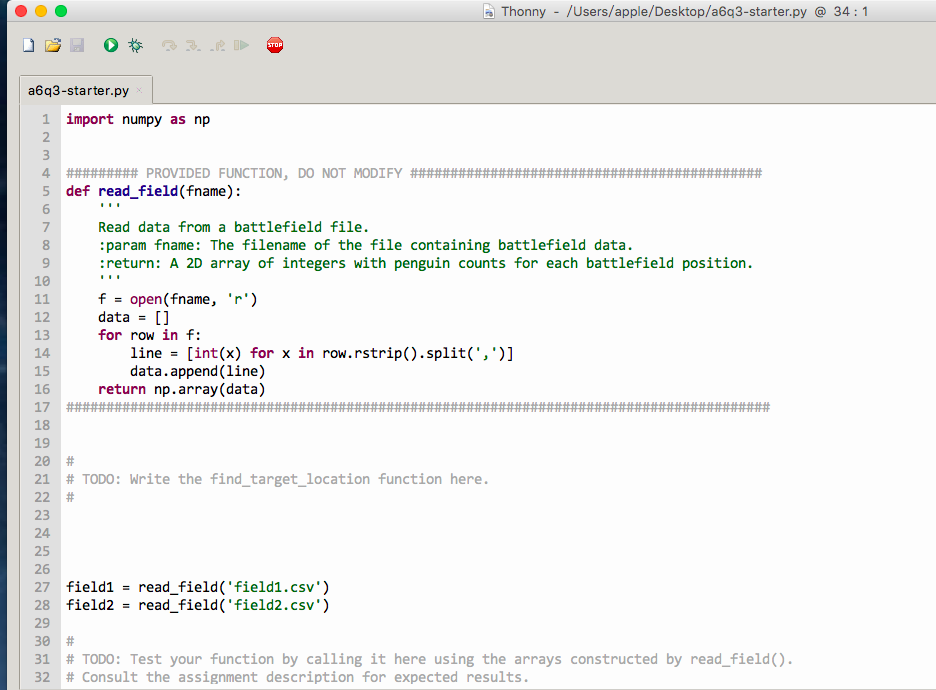Click the window title path text
Screen dimensions: 936x690
[x=686, y=11]
